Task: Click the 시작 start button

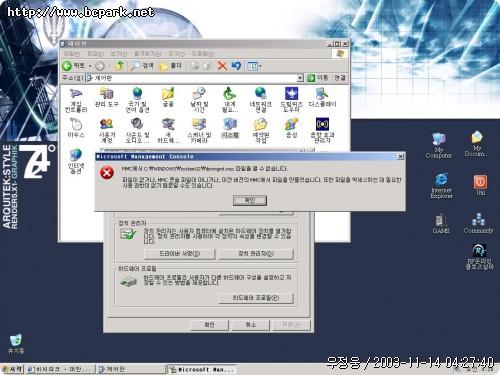Action: point(13,369)
